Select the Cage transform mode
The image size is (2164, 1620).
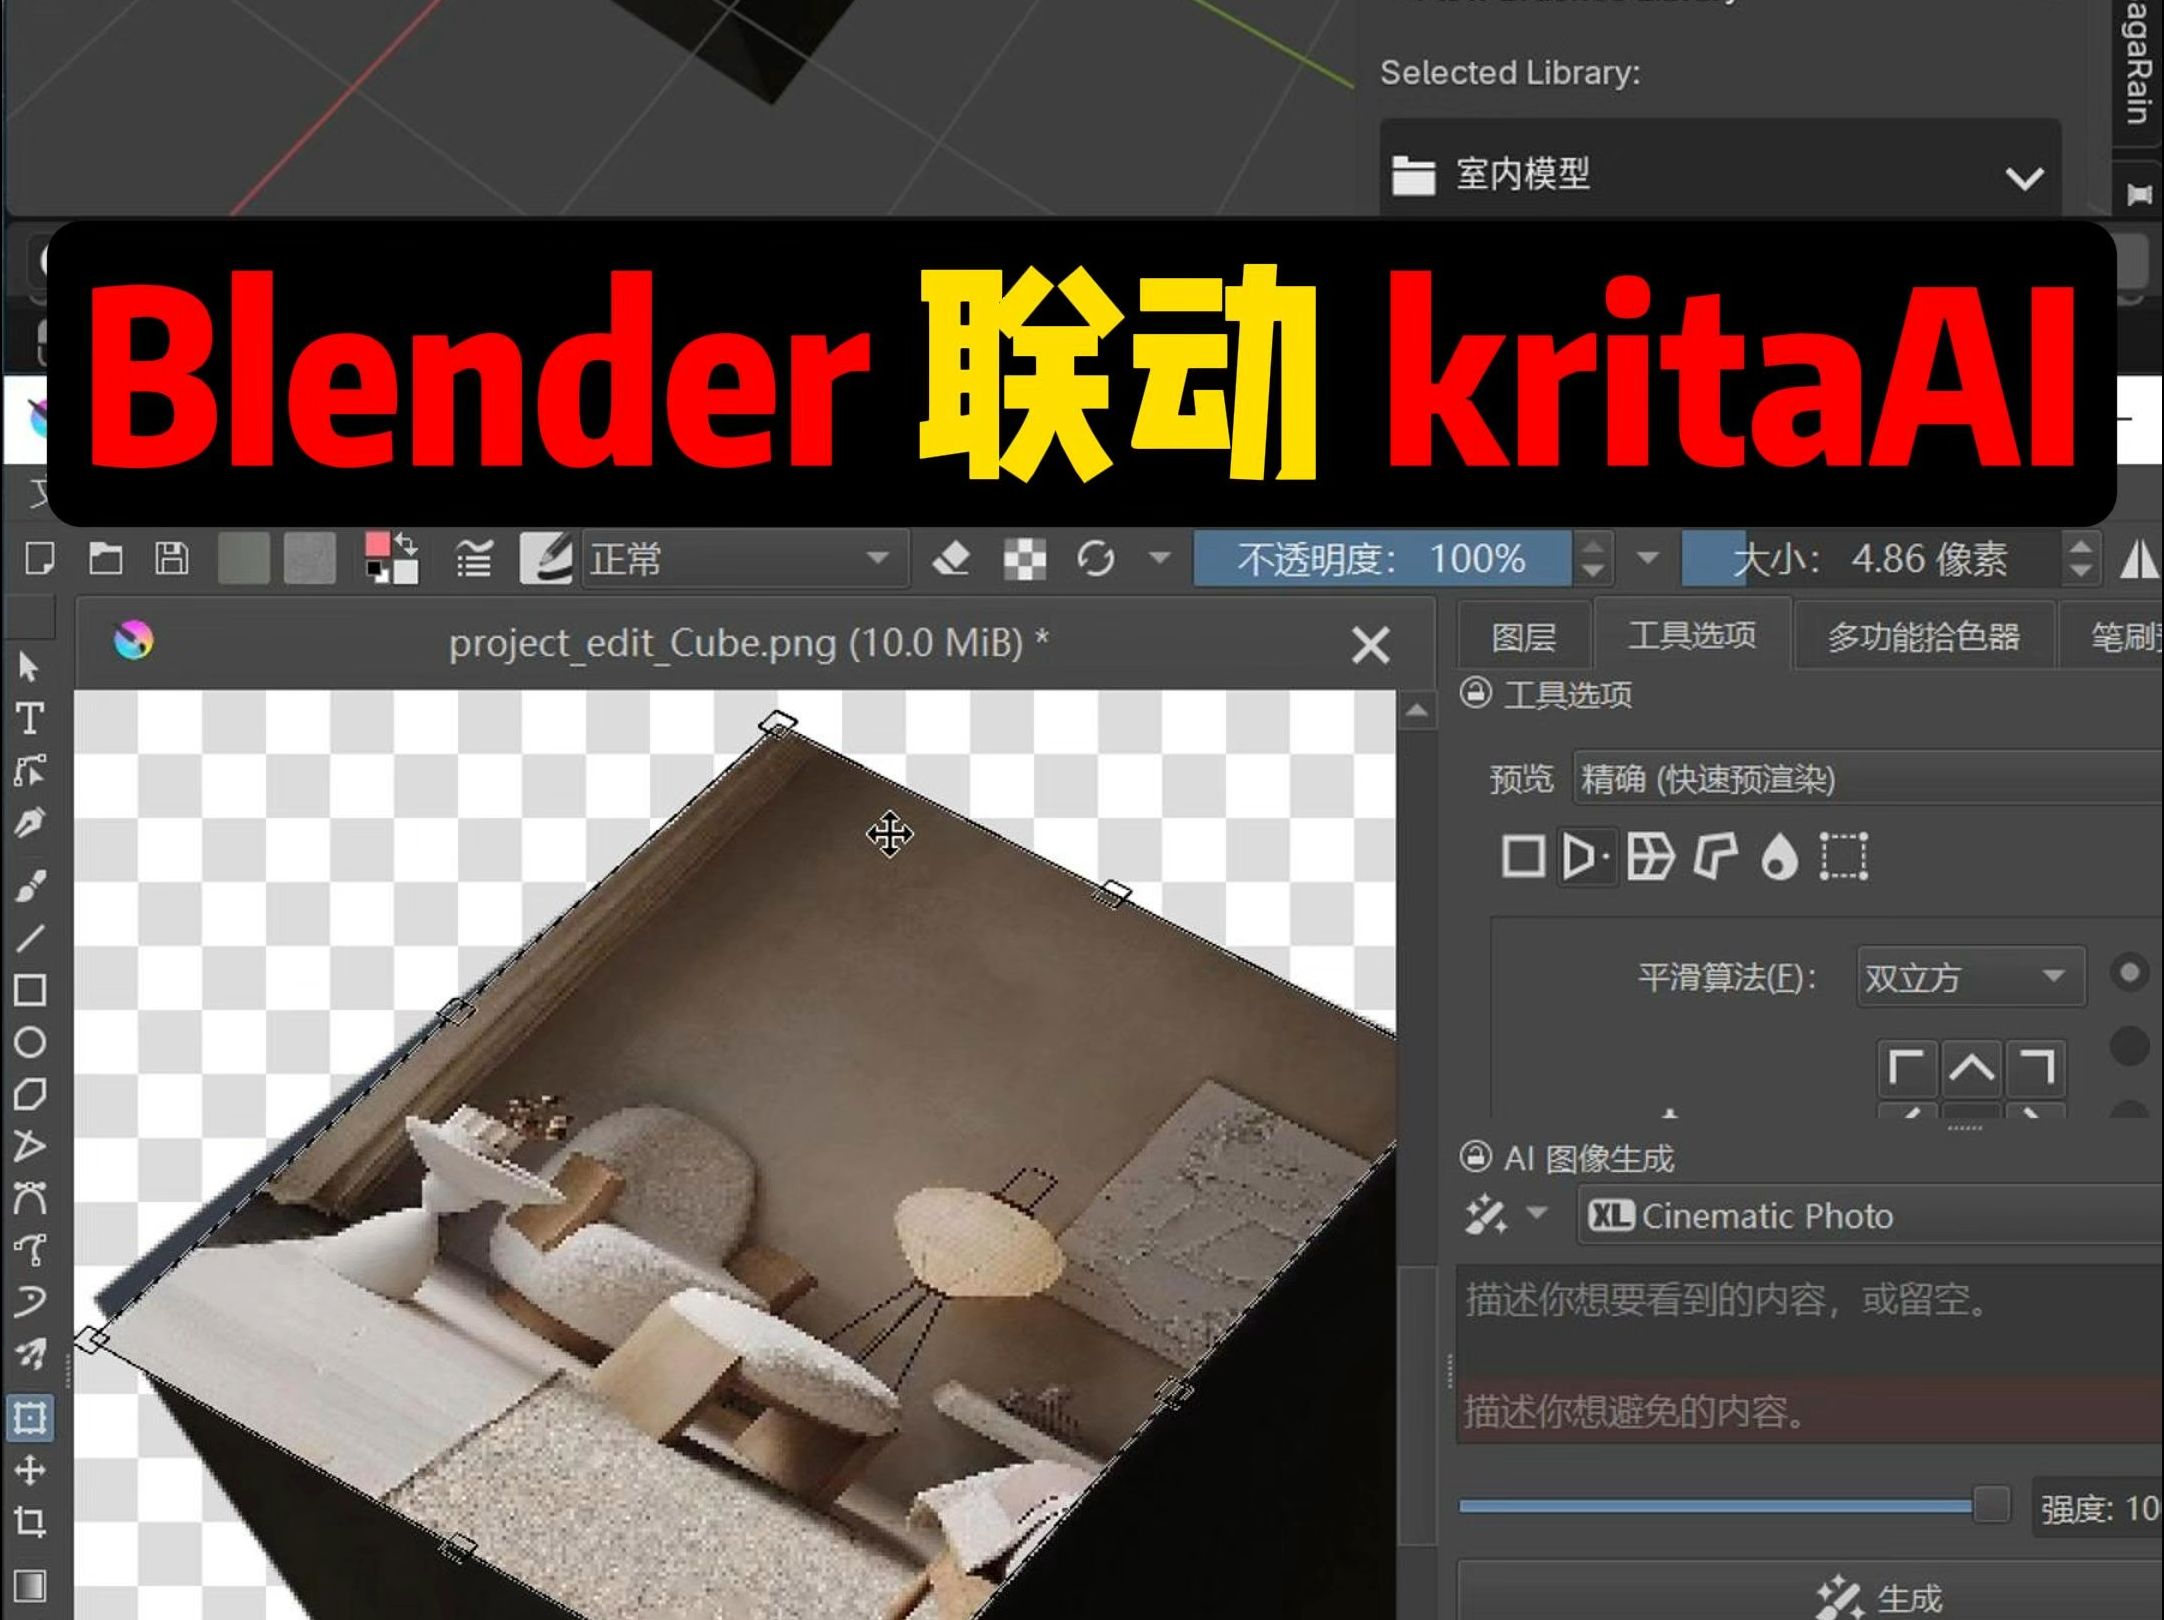(x=1717, y=857)
